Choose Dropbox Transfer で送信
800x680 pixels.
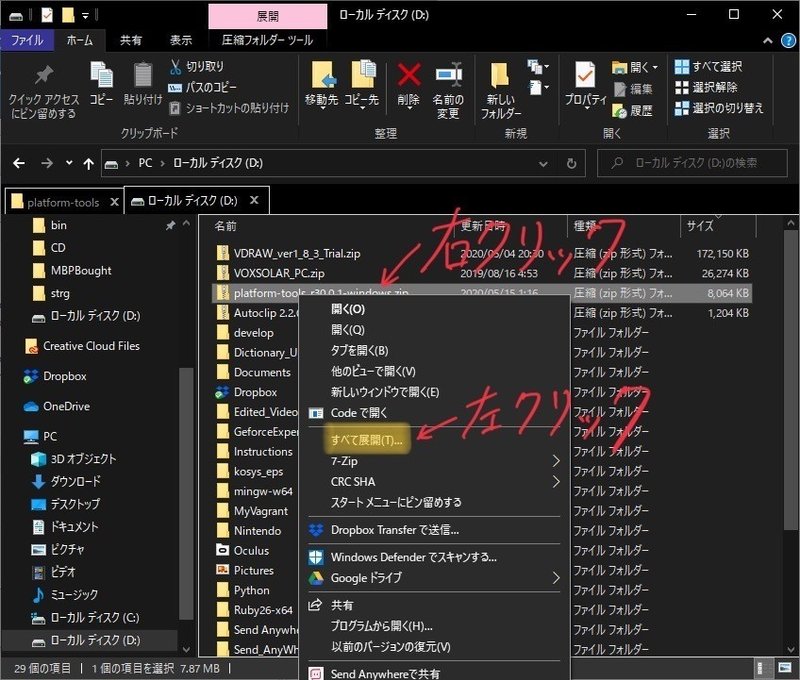(395, 530)
